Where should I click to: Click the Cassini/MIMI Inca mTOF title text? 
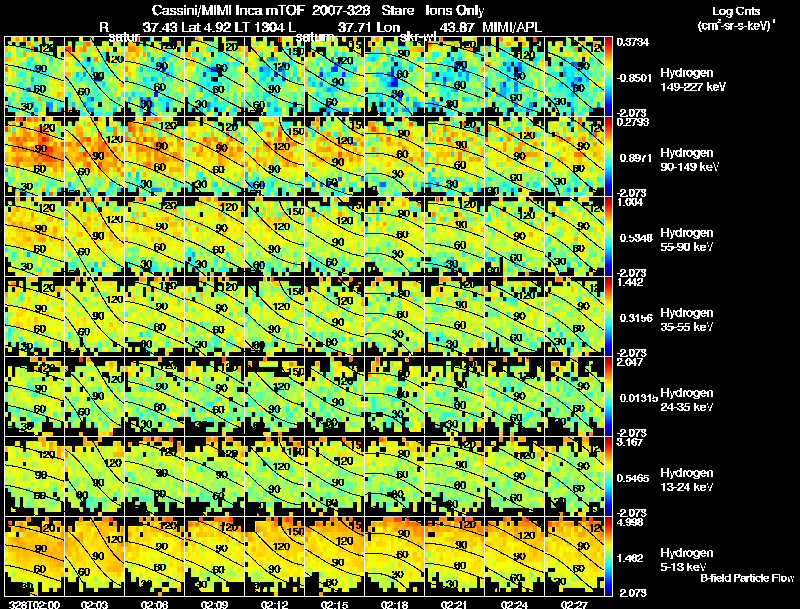tap(228, 11)
